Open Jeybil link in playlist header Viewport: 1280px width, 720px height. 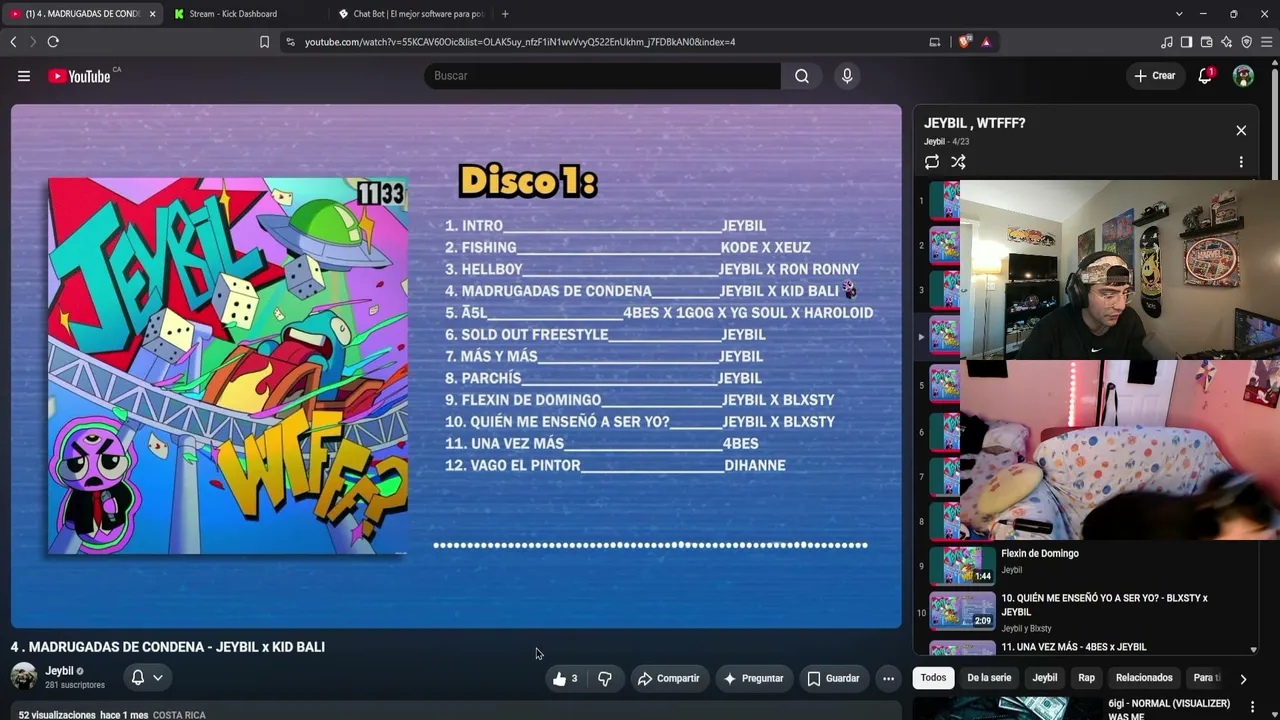(x=934, y=142)
